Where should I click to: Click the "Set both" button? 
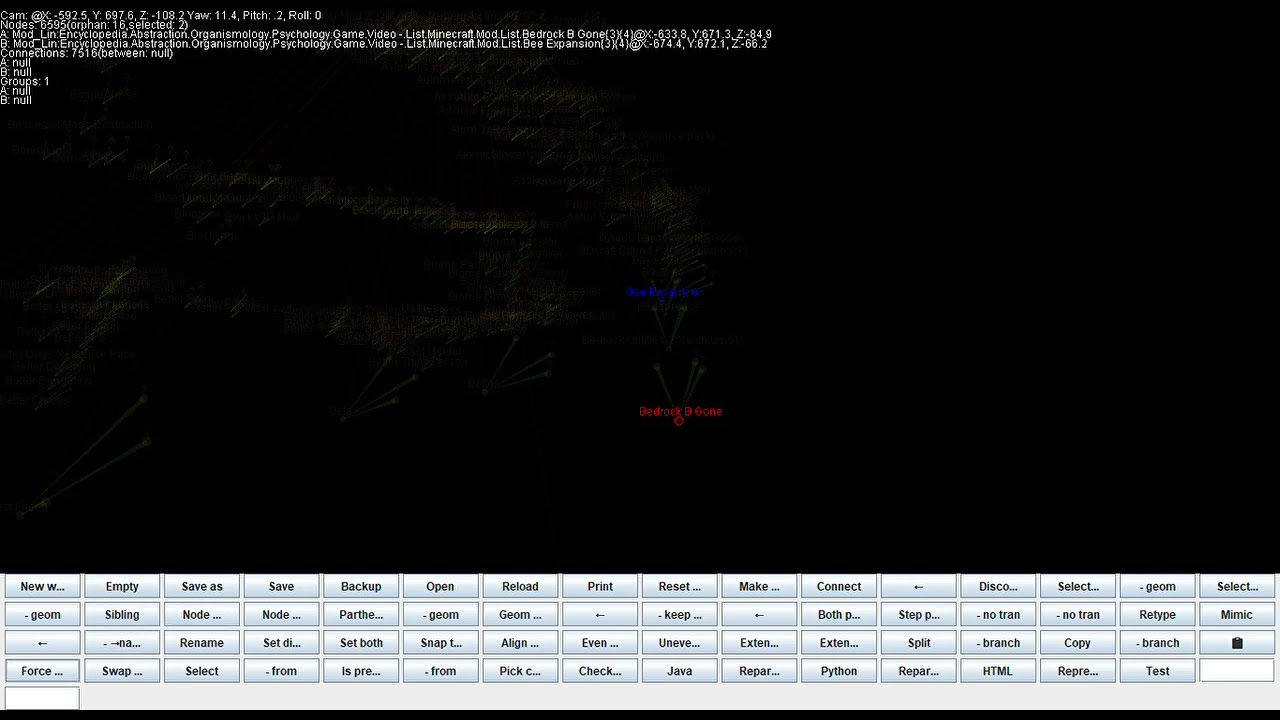coord(361,643)
